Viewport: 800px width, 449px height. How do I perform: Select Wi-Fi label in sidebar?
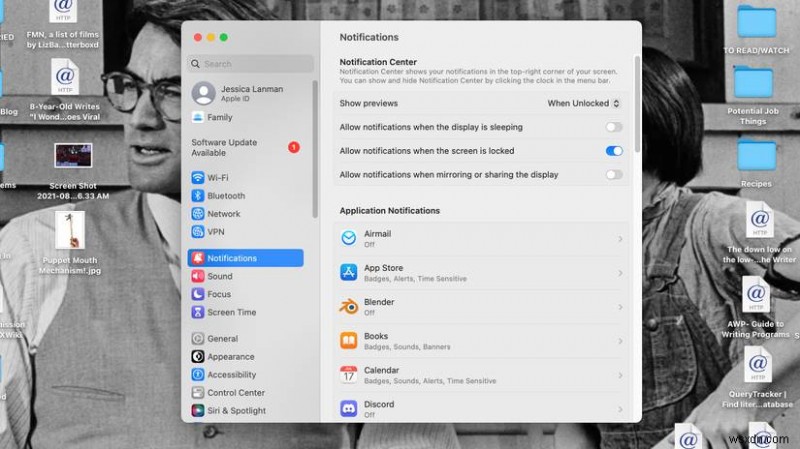coord(218,178)
